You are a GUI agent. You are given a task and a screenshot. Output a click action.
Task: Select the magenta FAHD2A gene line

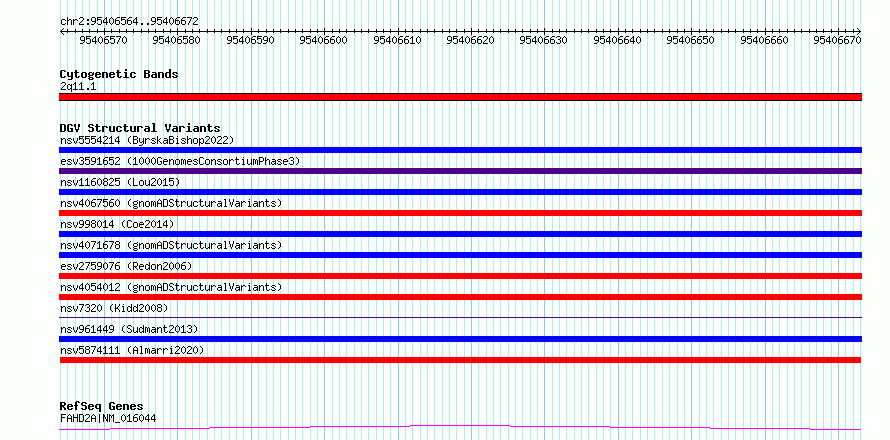click(x=460, y=427)
